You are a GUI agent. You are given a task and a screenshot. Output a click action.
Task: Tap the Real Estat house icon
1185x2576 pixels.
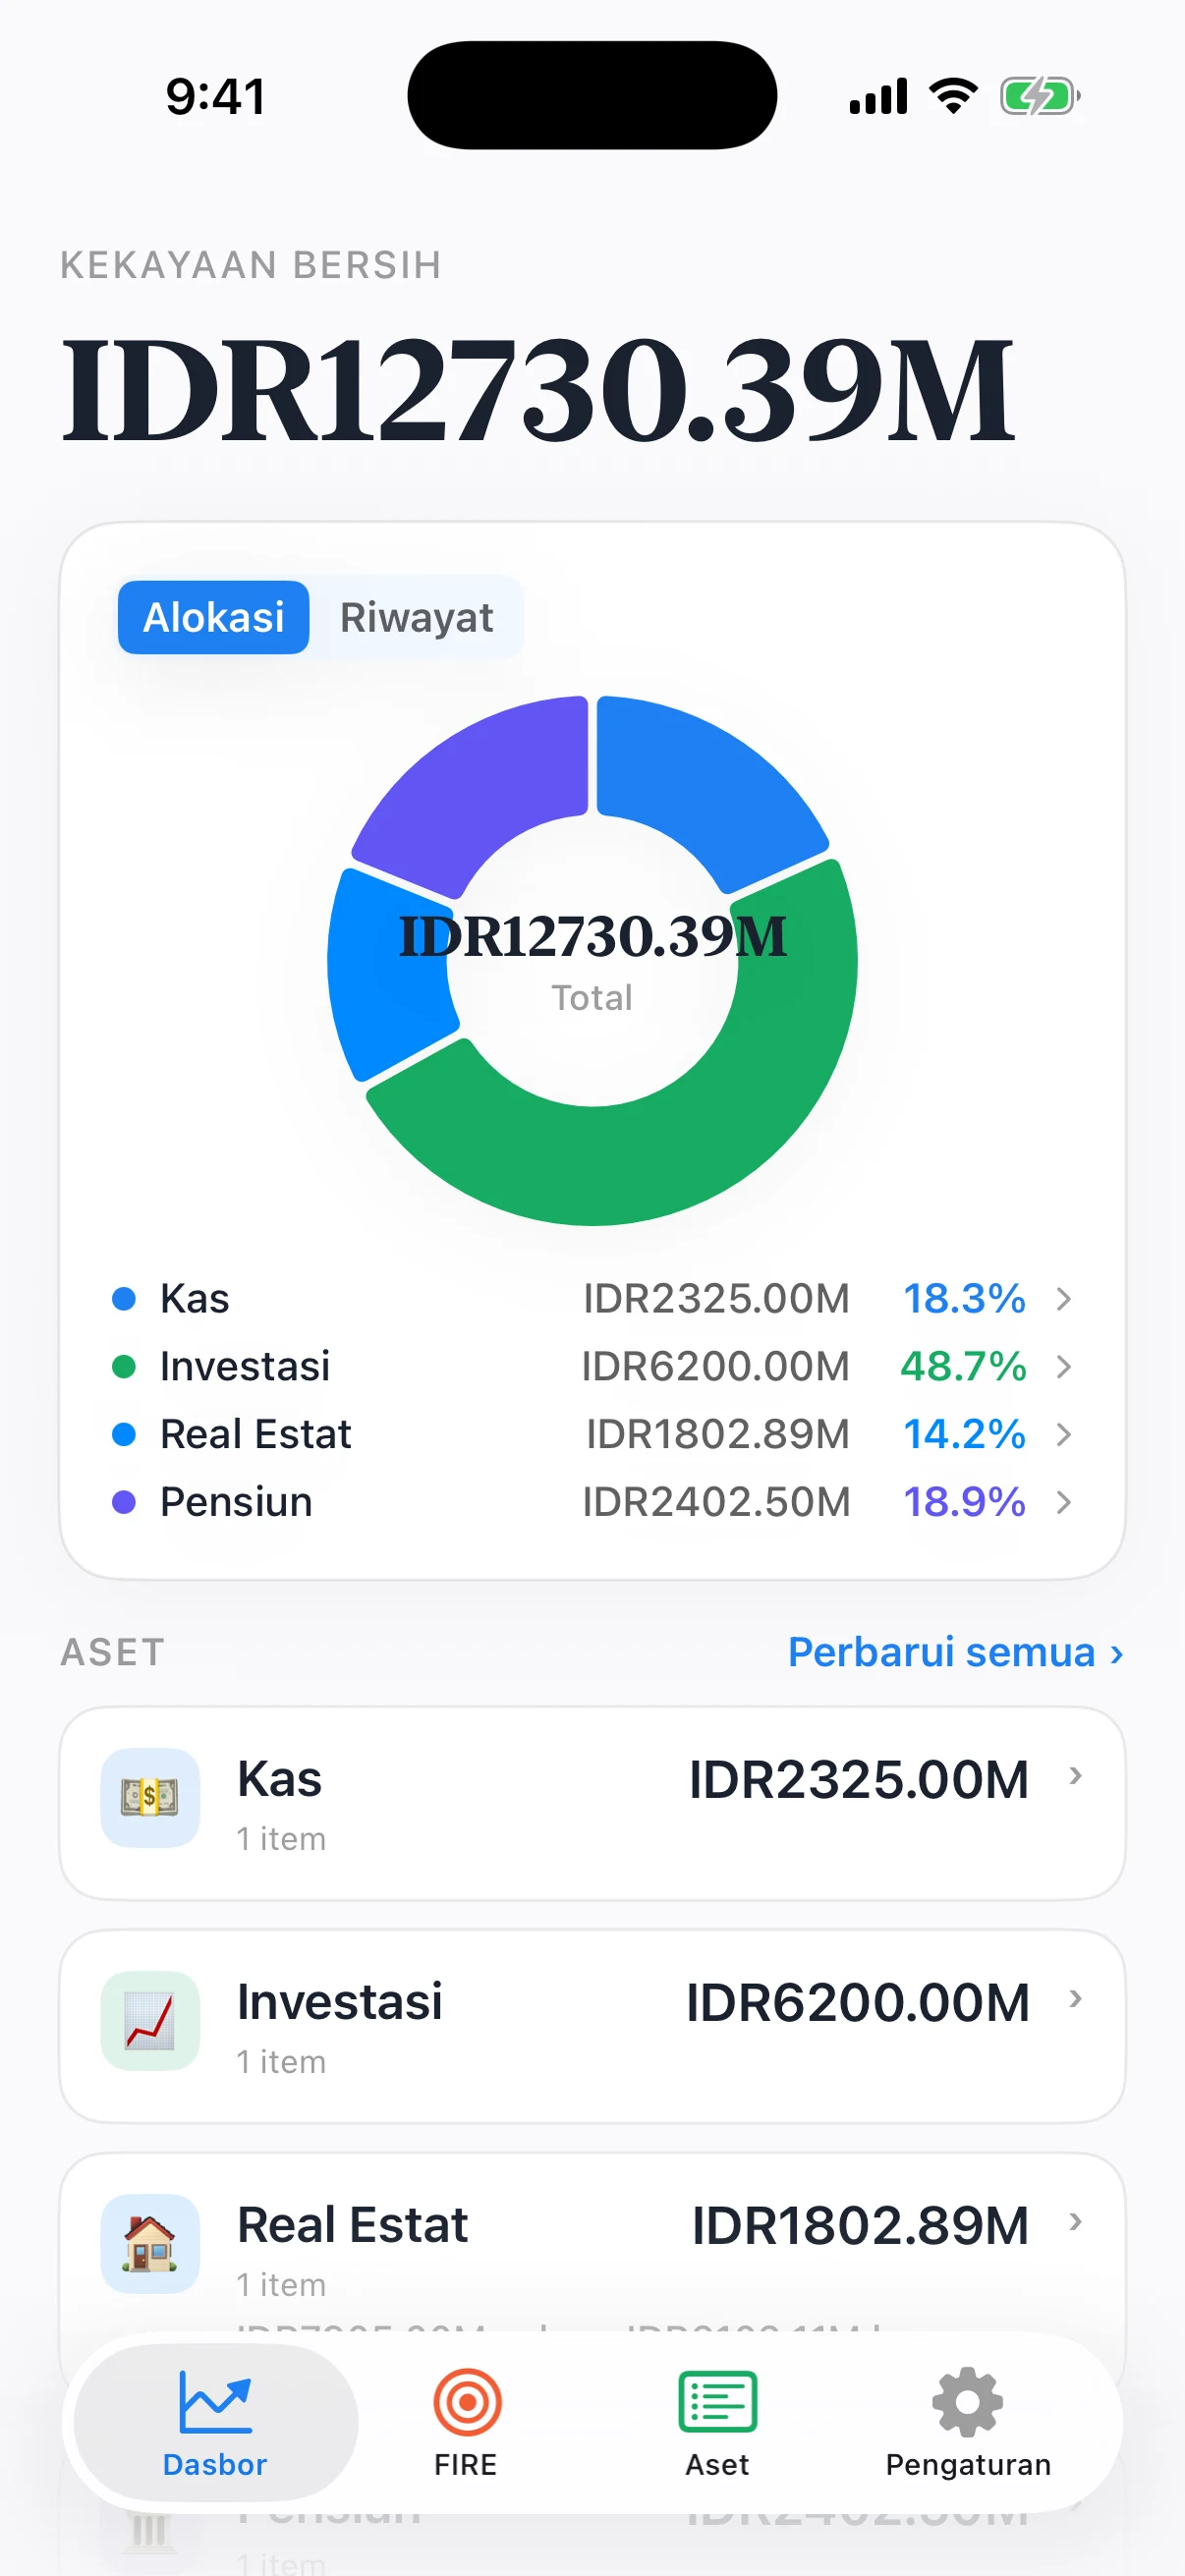[x=150, y=2243]
